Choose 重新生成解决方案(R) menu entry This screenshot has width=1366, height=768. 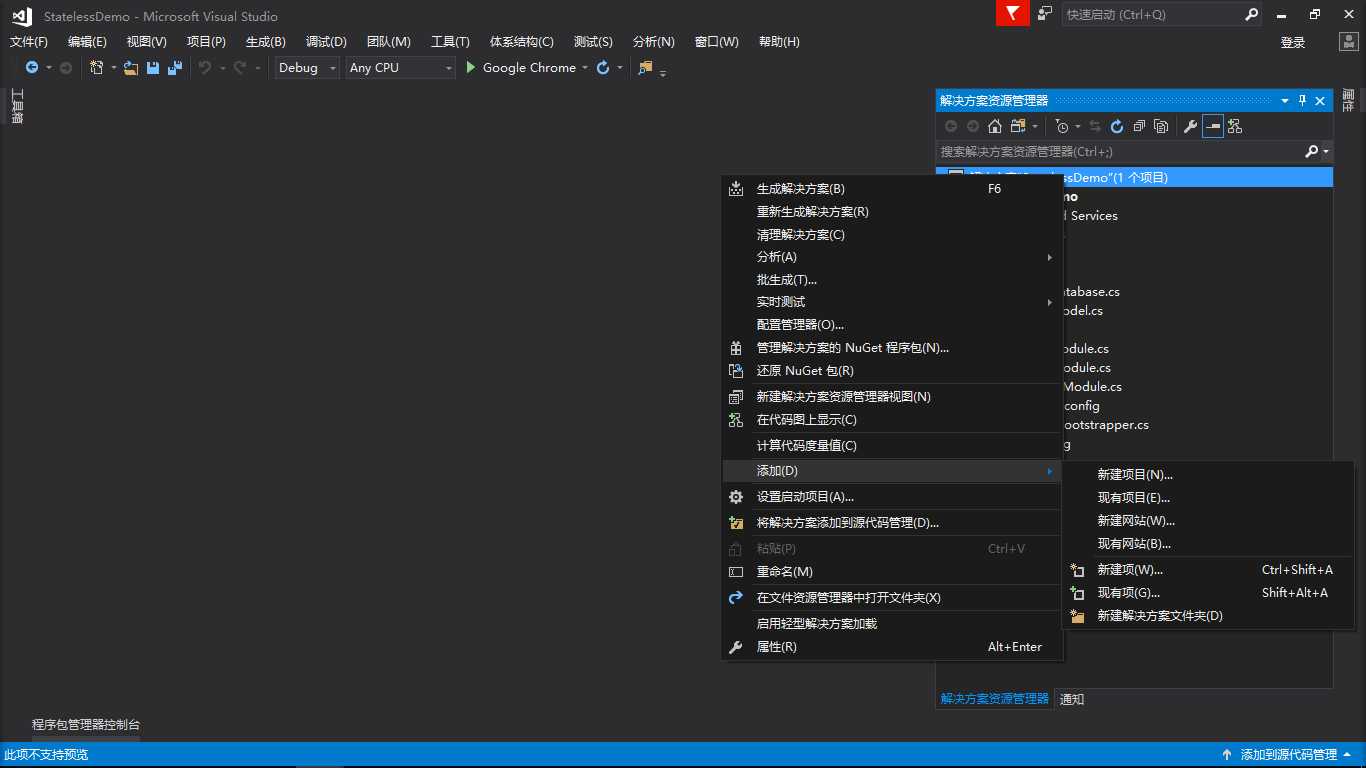coord(892,212)
